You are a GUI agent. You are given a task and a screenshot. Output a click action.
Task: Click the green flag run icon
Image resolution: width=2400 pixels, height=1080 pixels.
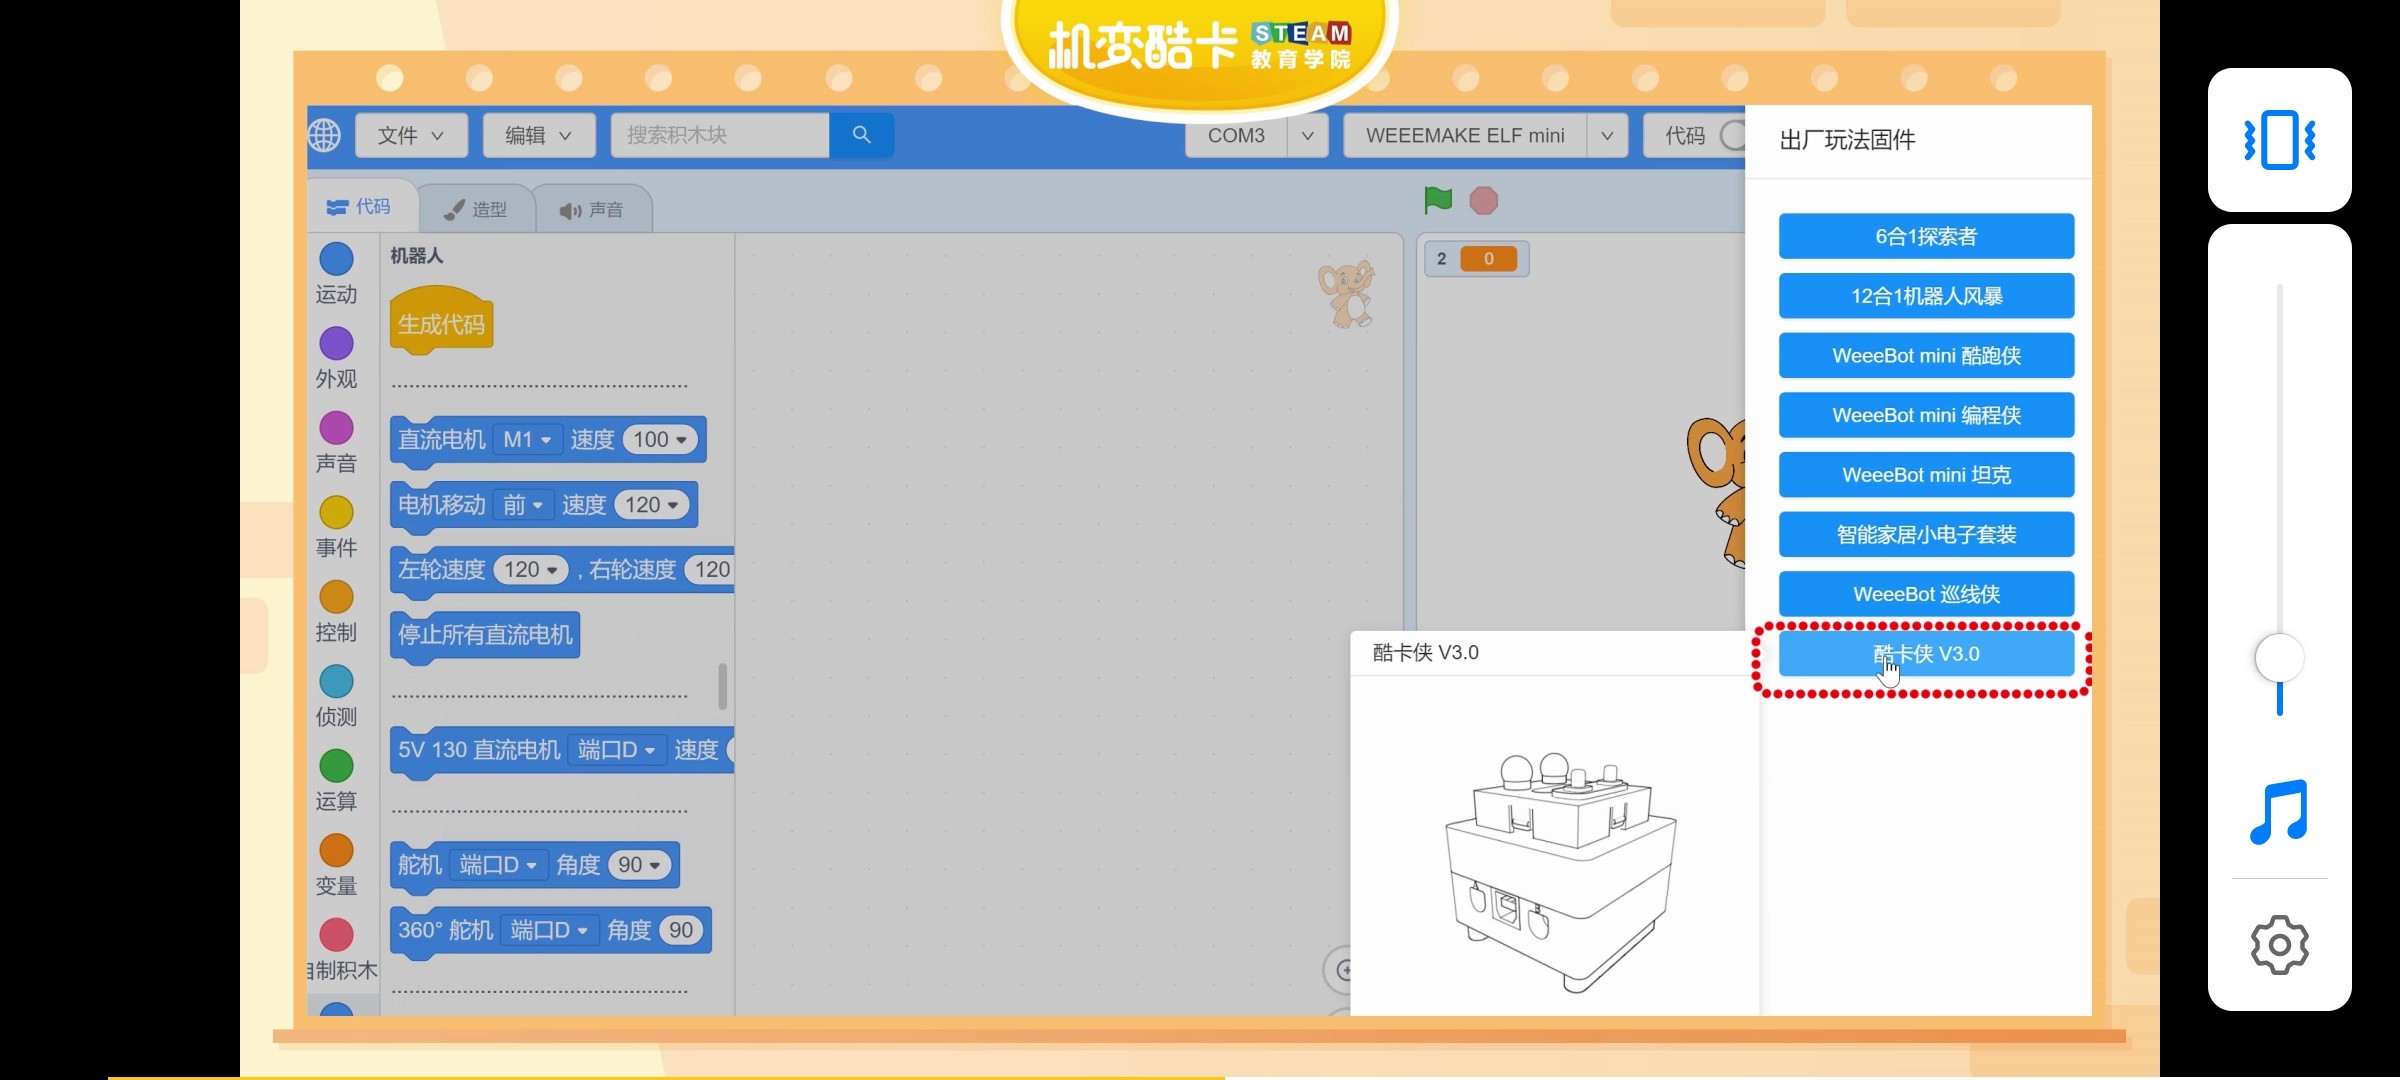click(1437, 200)
